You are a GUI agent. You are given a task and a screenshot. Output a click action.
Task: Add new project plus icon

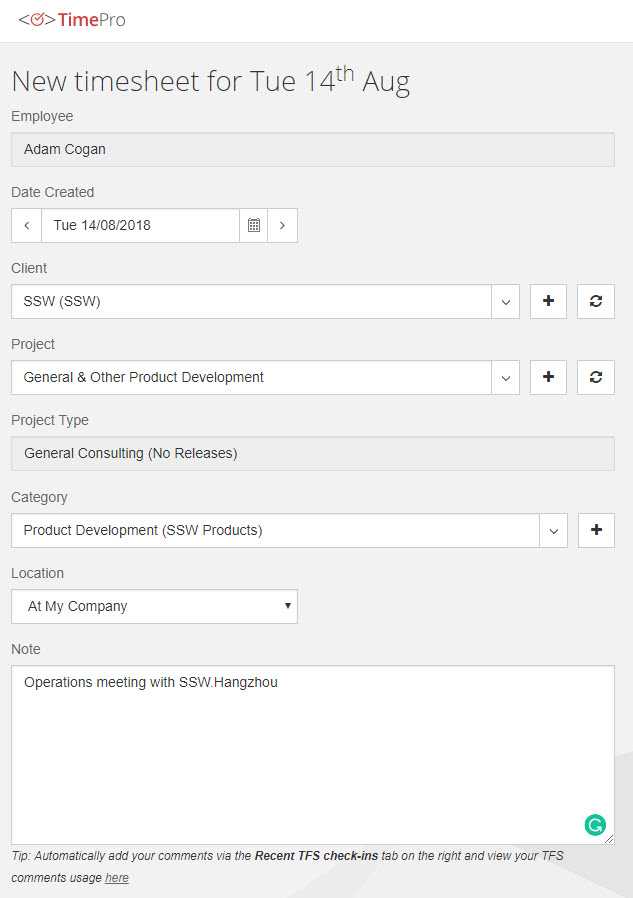[548, 377]
